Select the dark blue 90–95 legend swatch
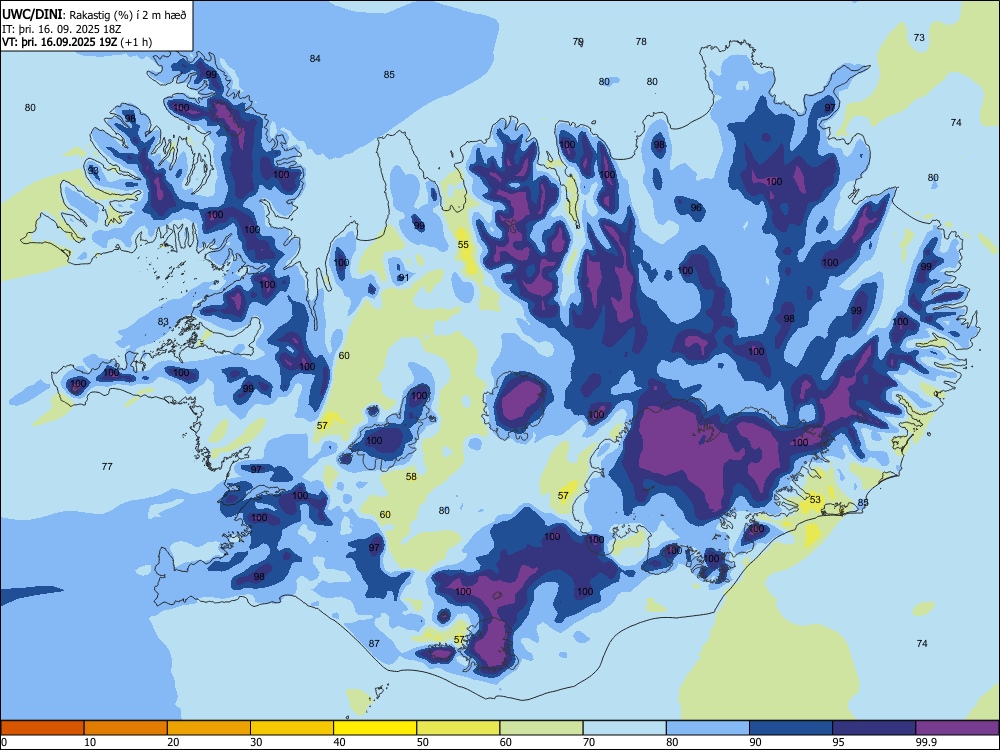This screenshot has height=750, width=1000. [791, 728]
